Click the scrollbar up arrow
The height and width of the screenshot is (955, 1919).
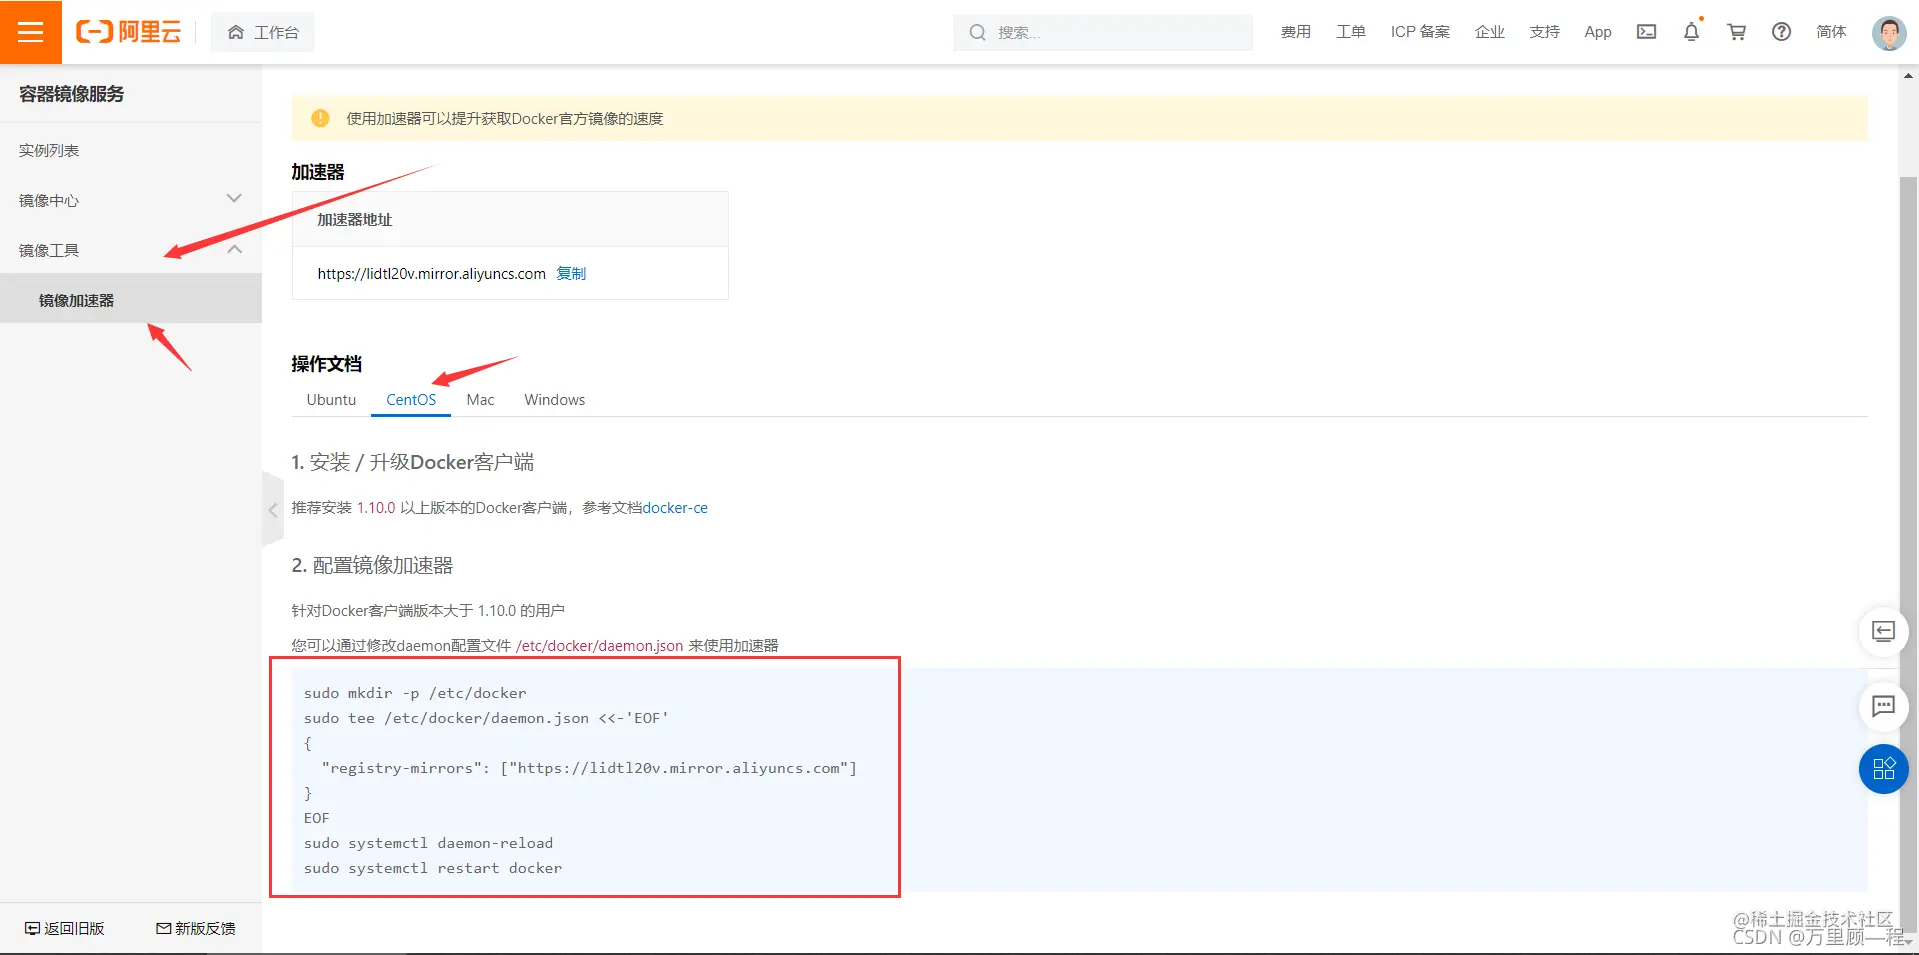[1909, 75]
